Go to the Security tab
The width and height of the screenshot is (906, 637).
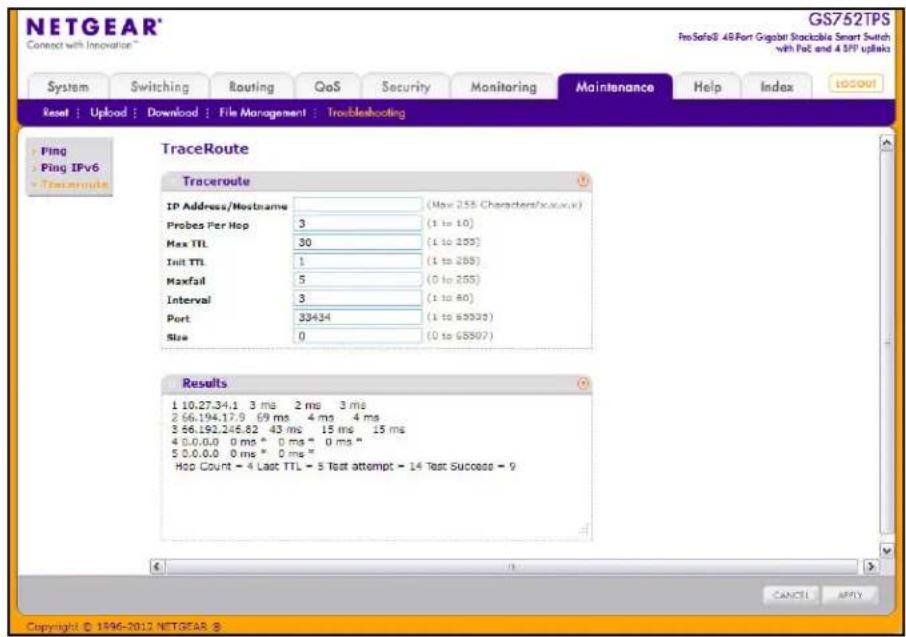pos(406,87)
